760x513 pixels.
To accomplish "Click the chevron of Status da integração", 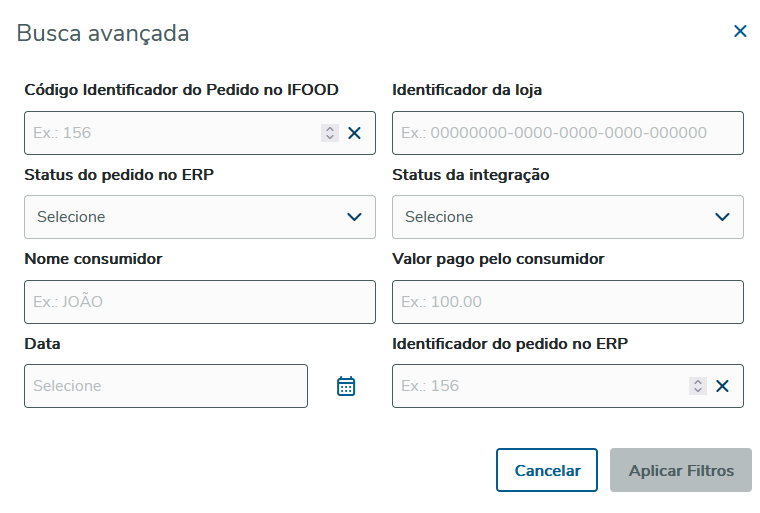I will click(x=722, y=217).
